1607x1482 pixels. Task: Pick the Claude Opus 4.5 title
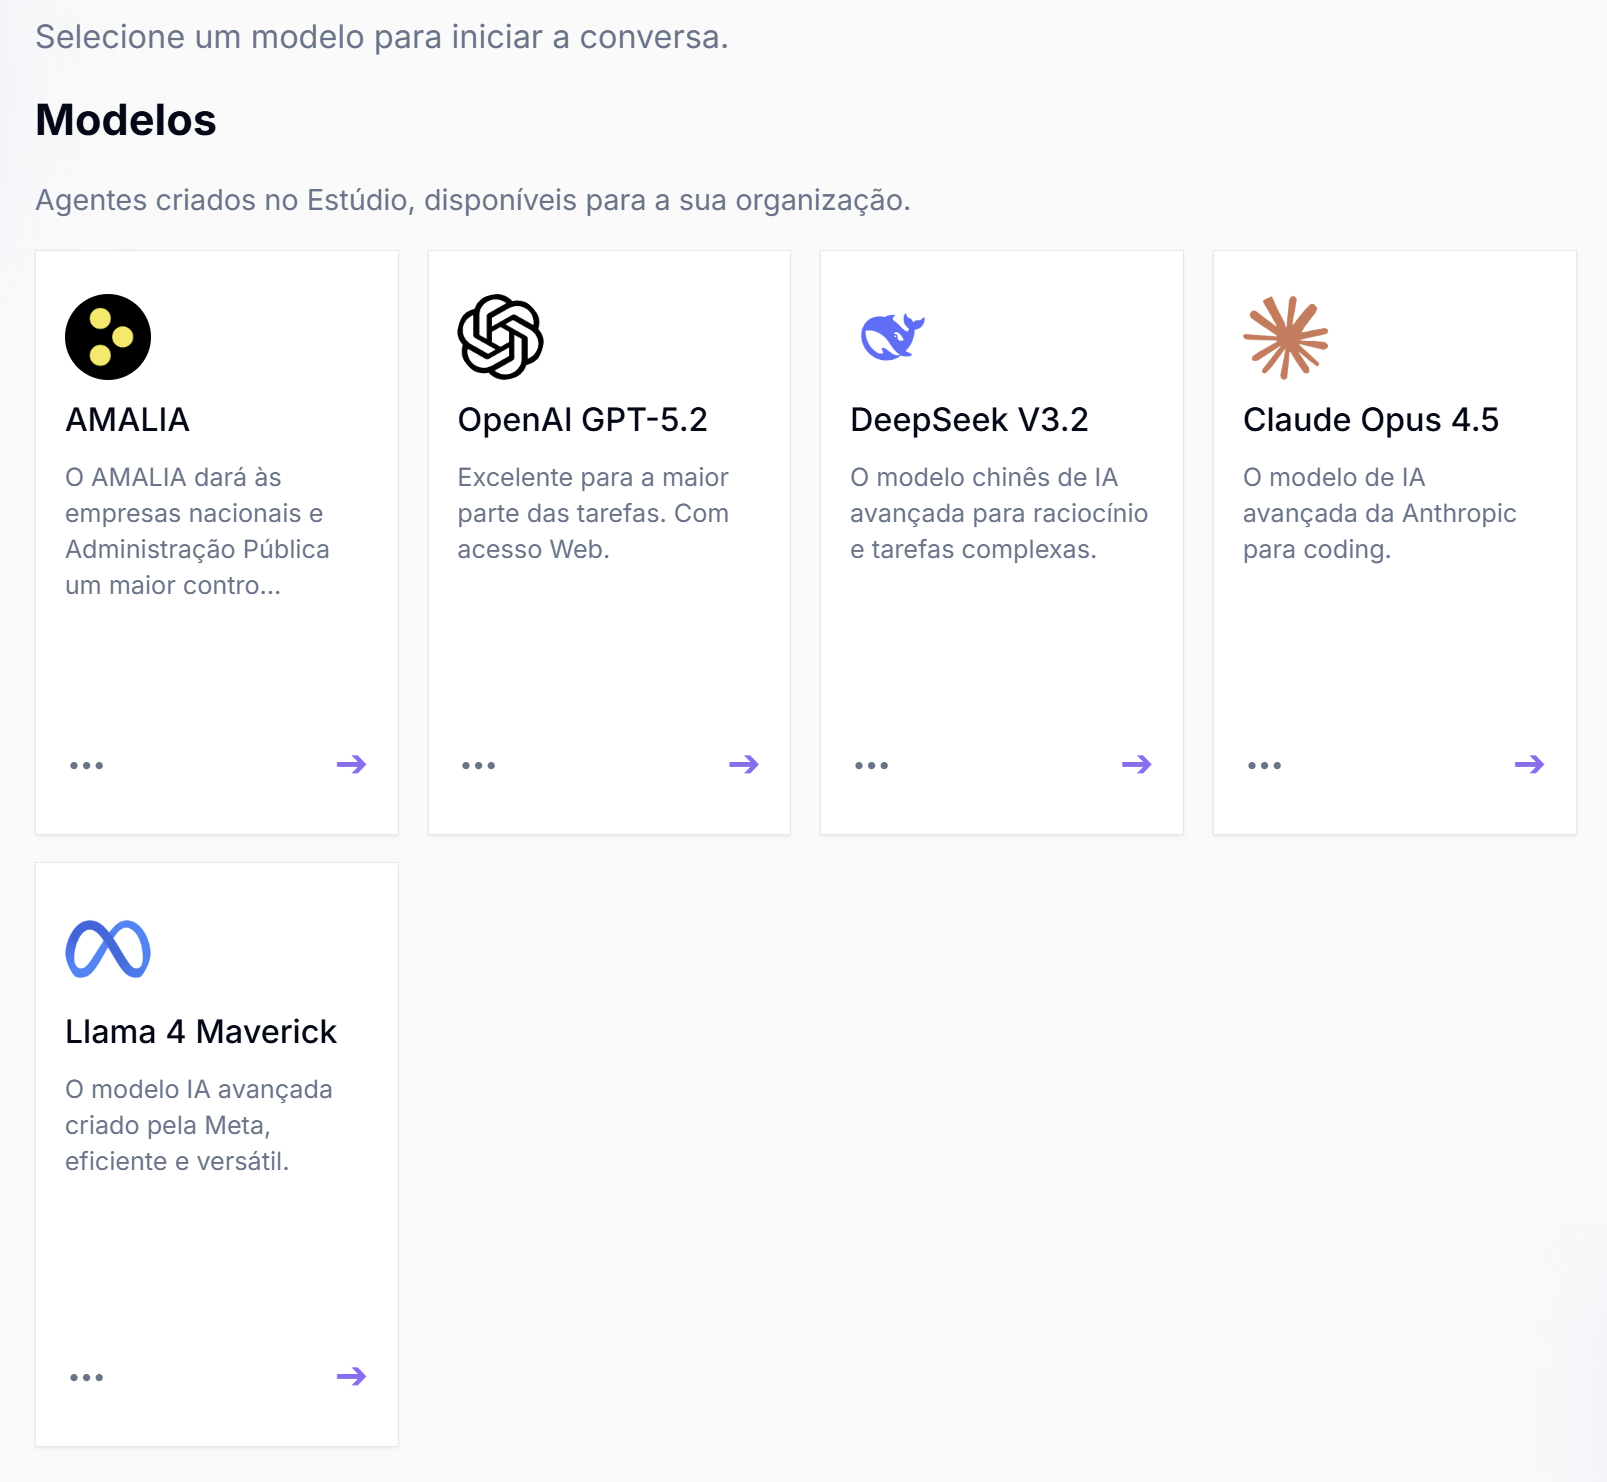(1371, 420)
